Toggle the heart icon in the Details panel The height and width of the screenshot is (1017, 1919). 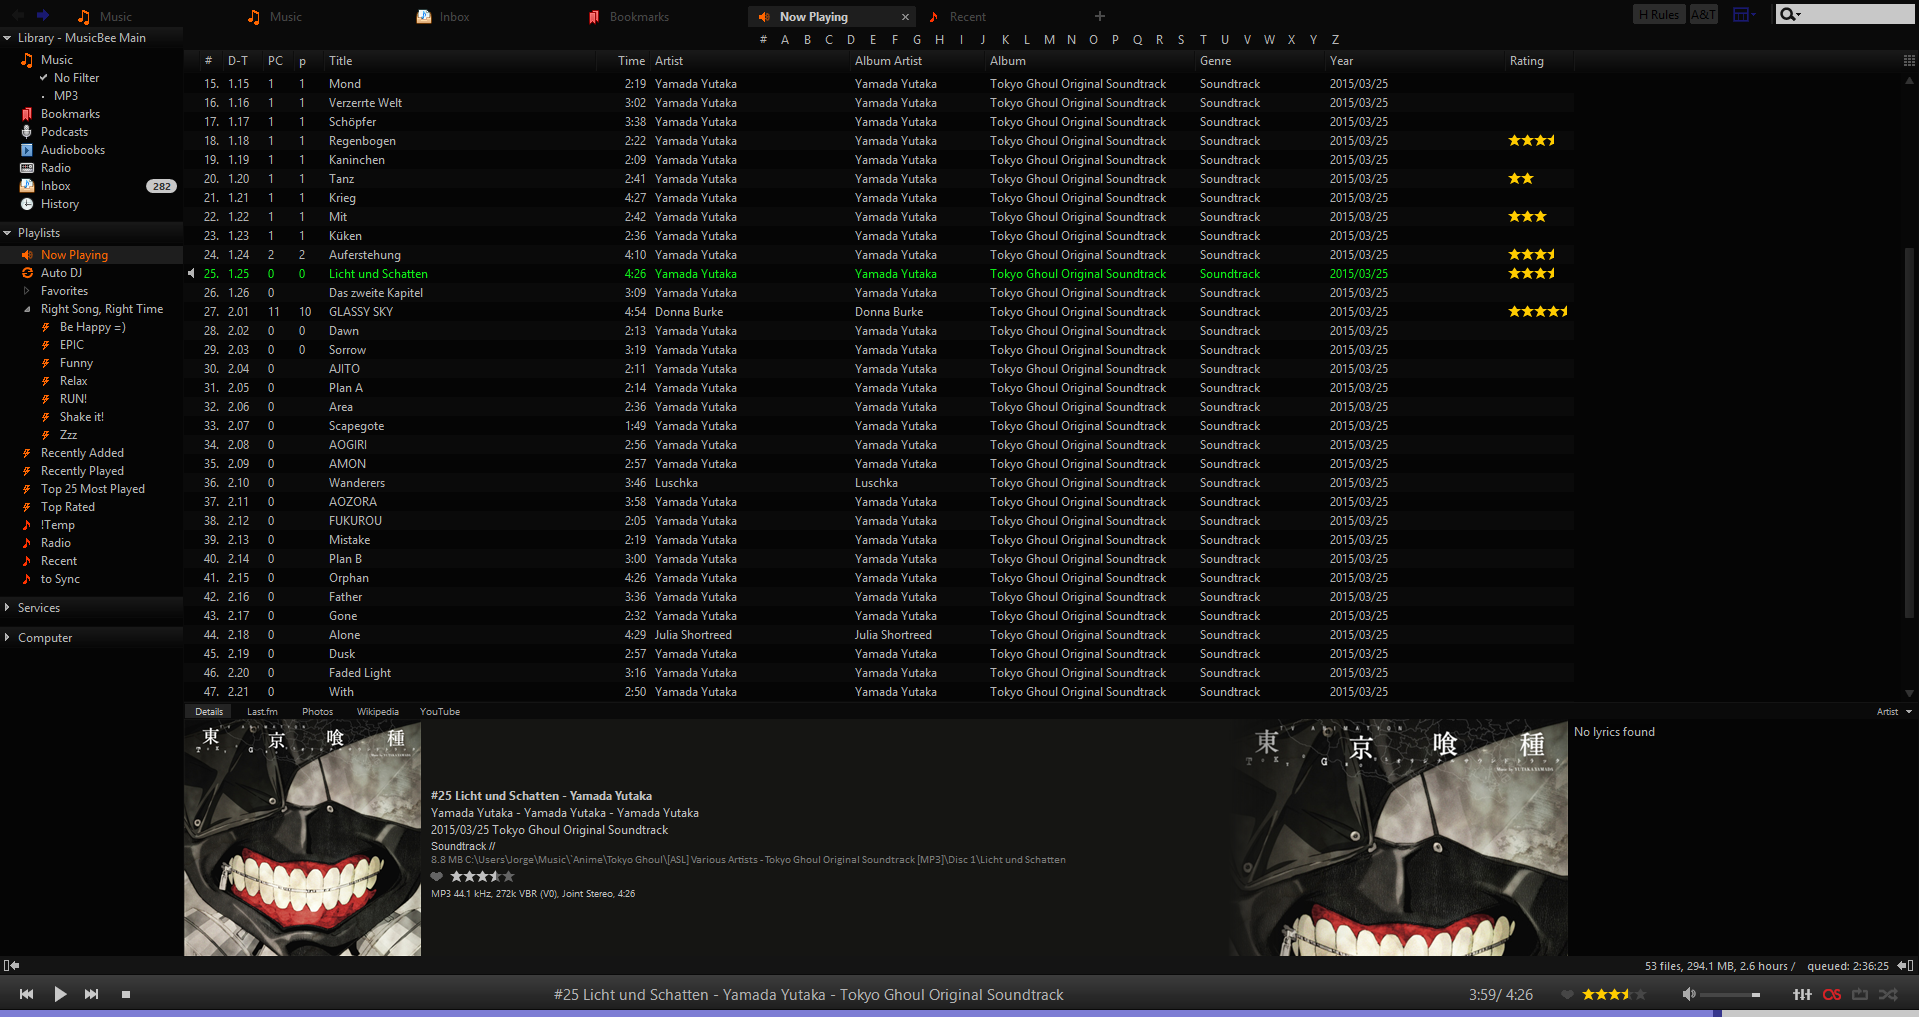coord(437,876)
